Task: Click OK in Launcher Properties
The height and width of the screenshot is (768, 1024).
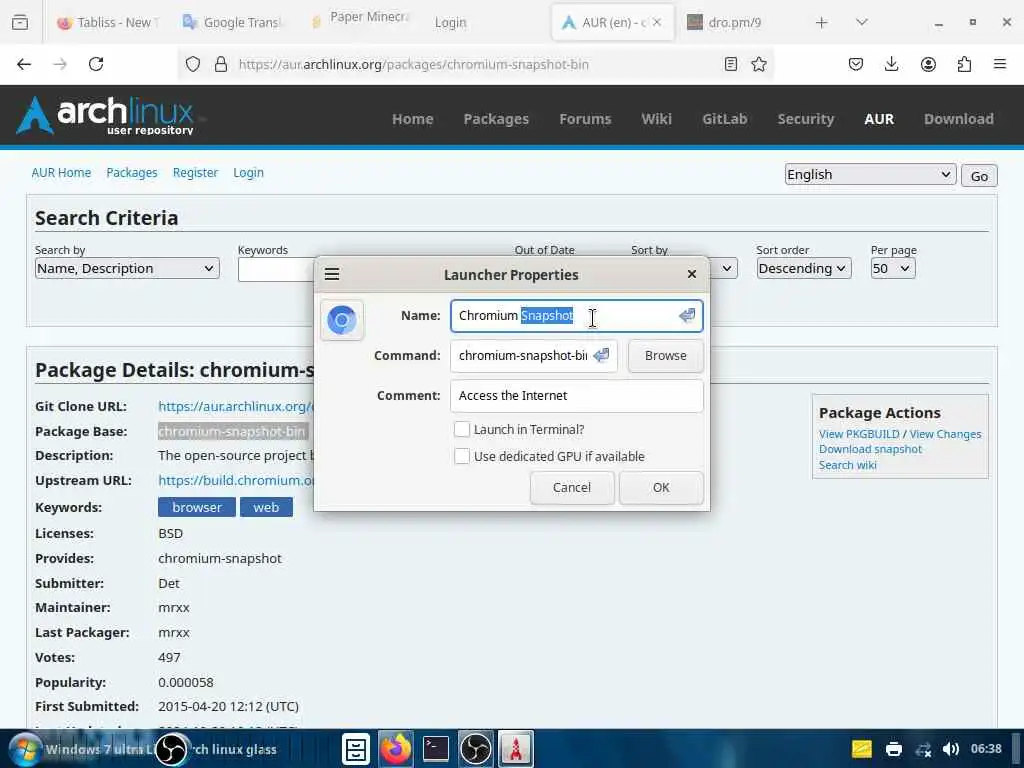Action: (x=661, y=487)
